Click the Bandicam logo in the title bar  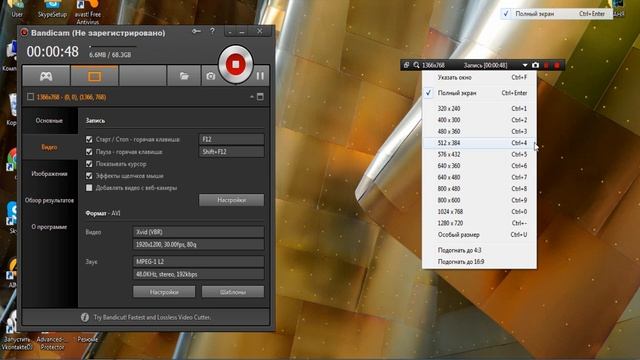point(24,32)
